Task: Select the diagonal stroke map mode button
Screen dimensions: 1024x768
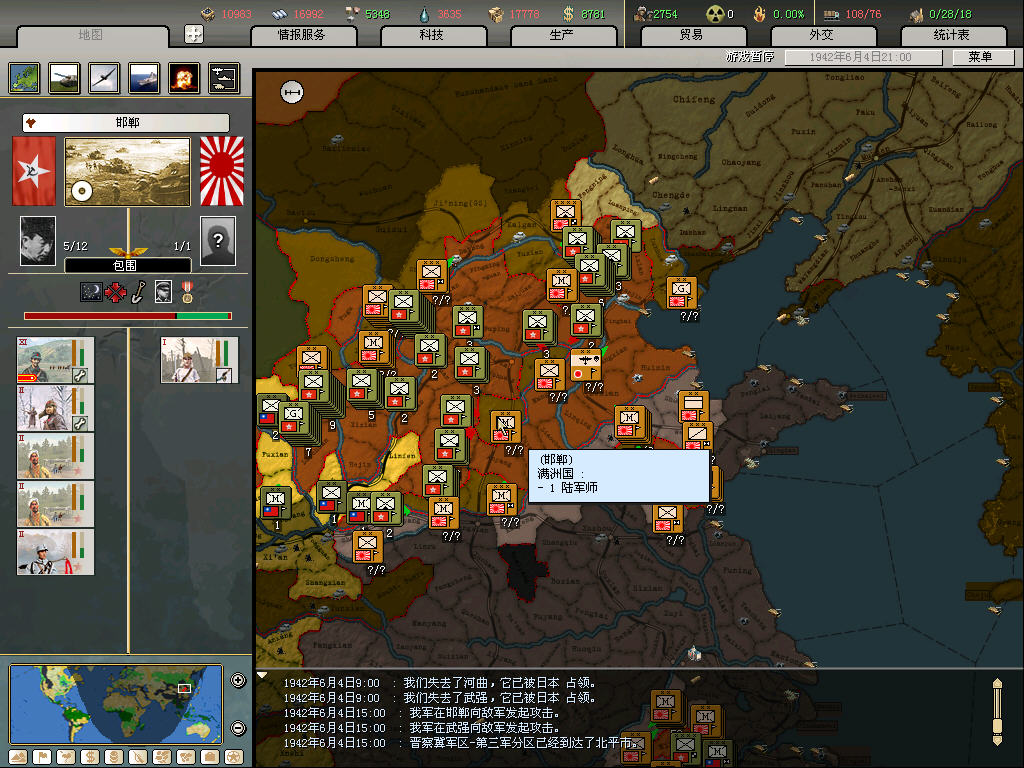Action: click(x=138, y=757)
